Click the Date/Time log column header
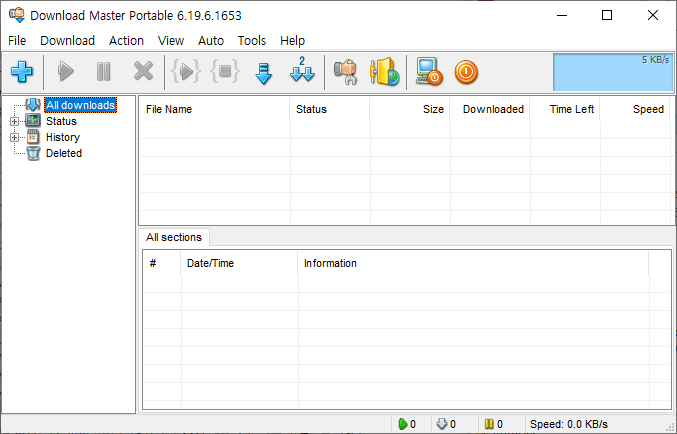Image resolution: width=677 pixels, height=434 pixels. pos(239,263)
